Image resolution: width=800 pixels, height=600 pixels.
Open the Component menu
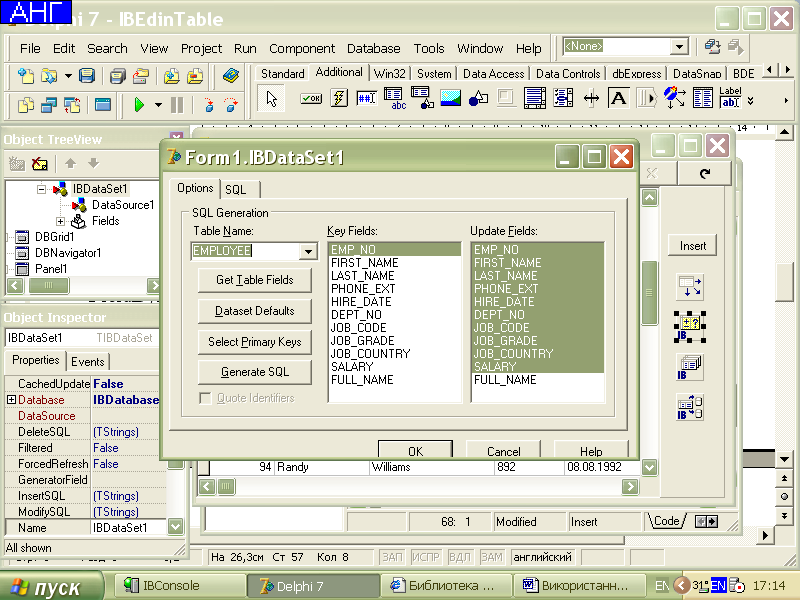coord(302,48)
